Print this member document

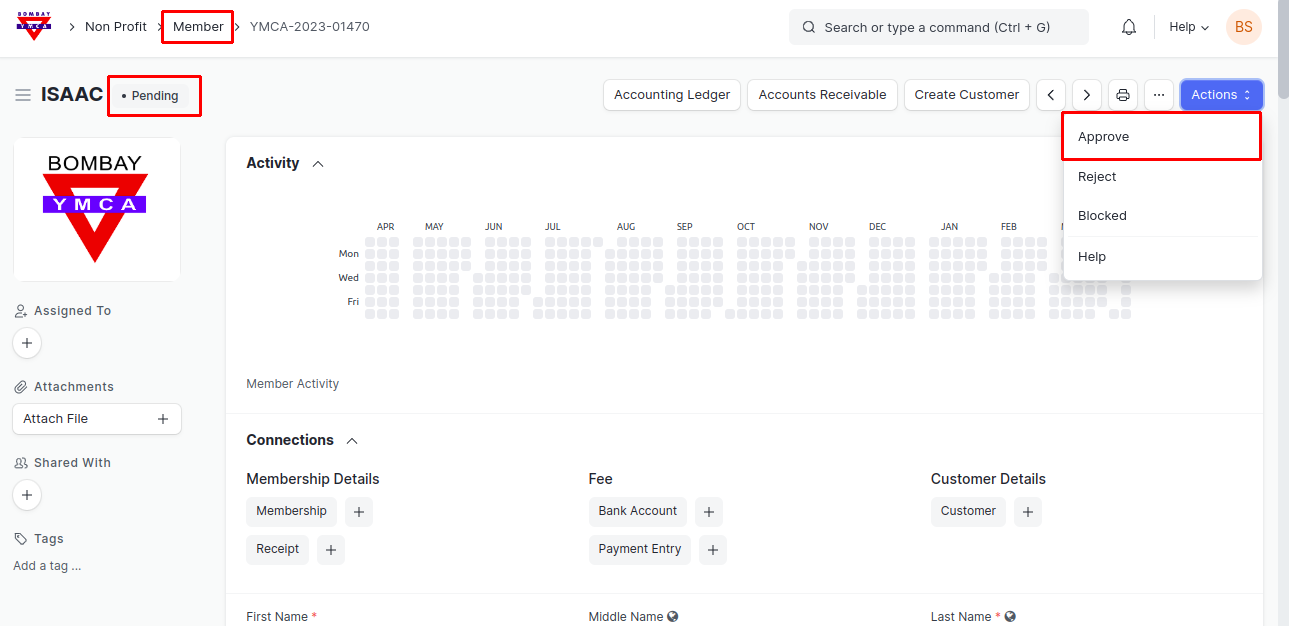pyautogui.click(x=1123, y=95)
